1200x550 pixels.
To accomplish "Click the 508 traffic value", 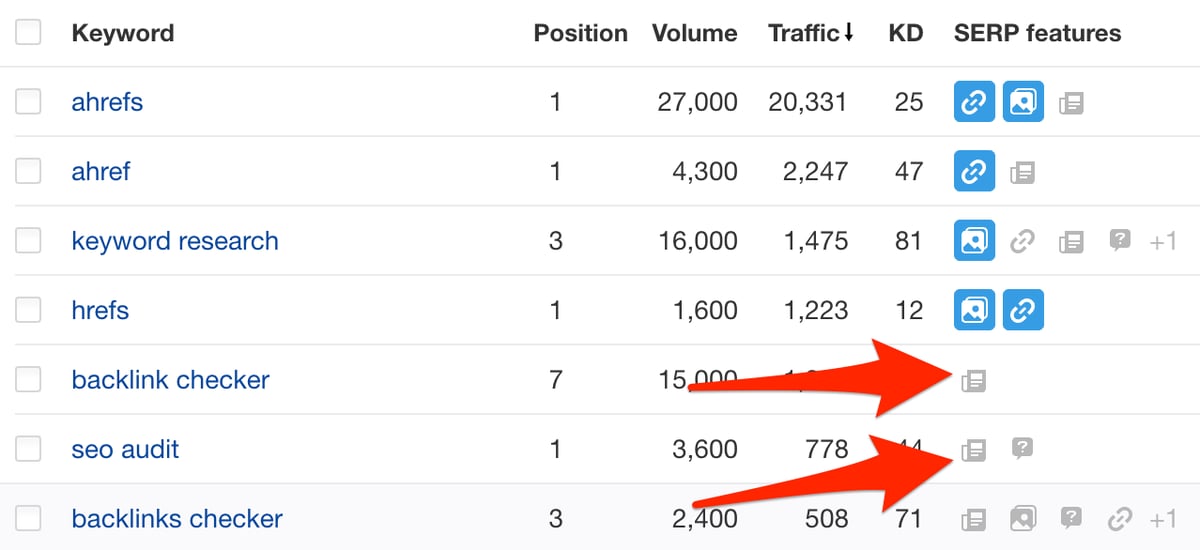I will (824, 519).
